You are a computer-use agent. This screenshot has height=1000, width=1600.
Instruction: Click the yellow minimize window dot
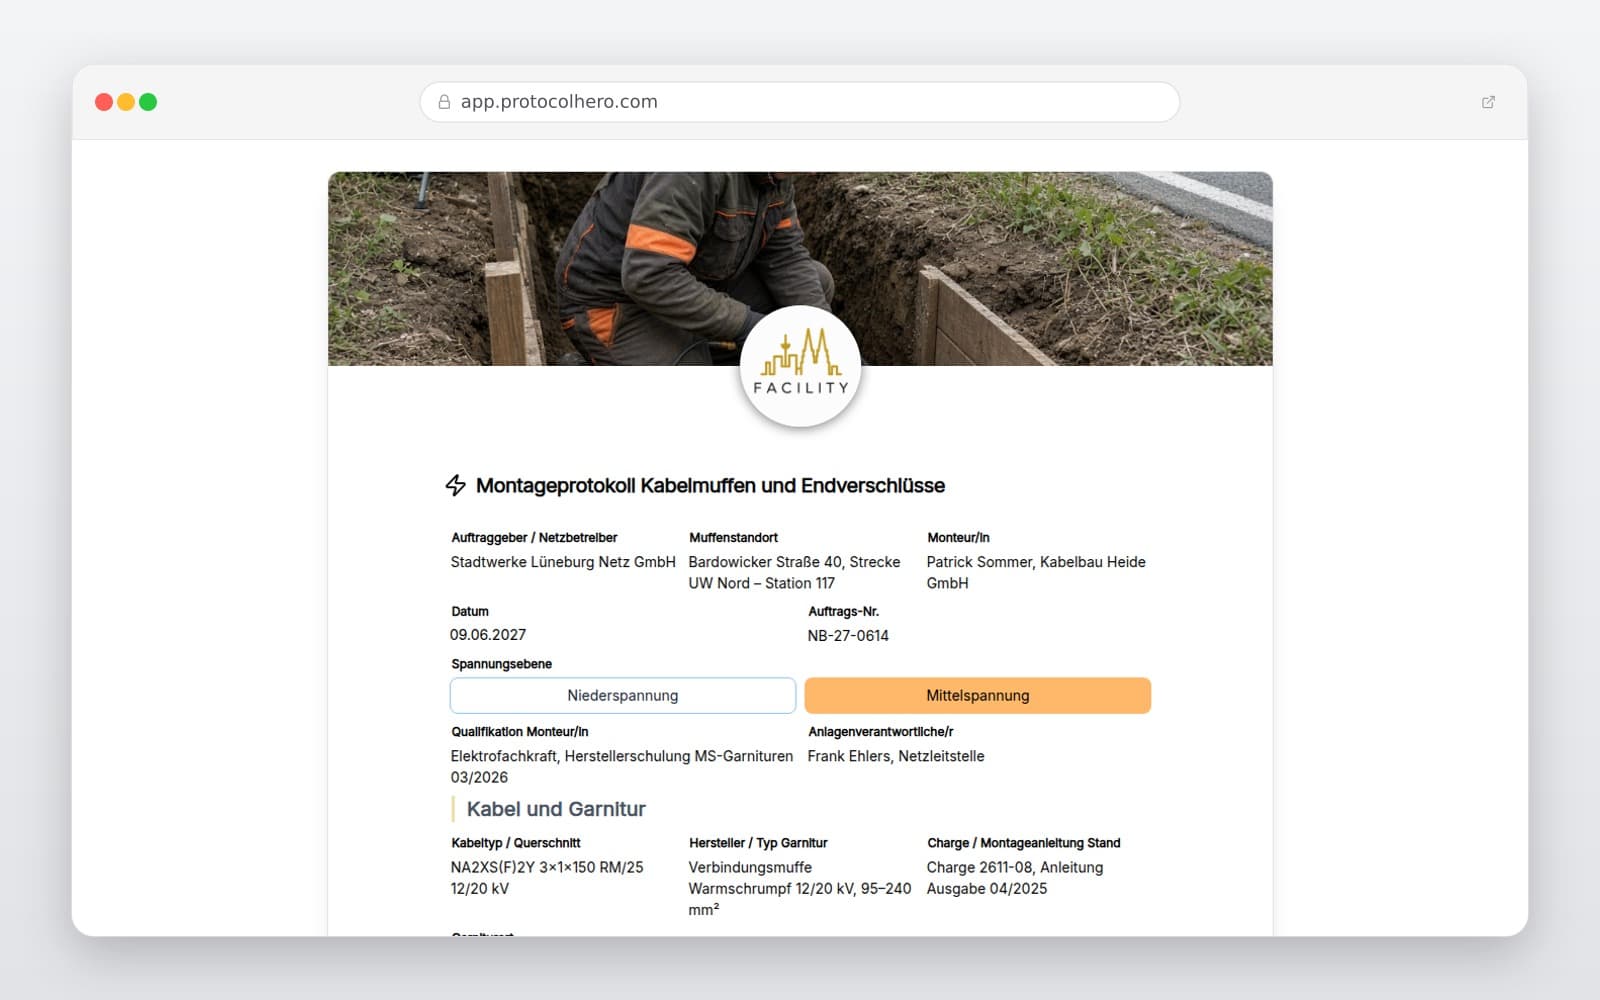pyautogui.click(x=126, y=102)
